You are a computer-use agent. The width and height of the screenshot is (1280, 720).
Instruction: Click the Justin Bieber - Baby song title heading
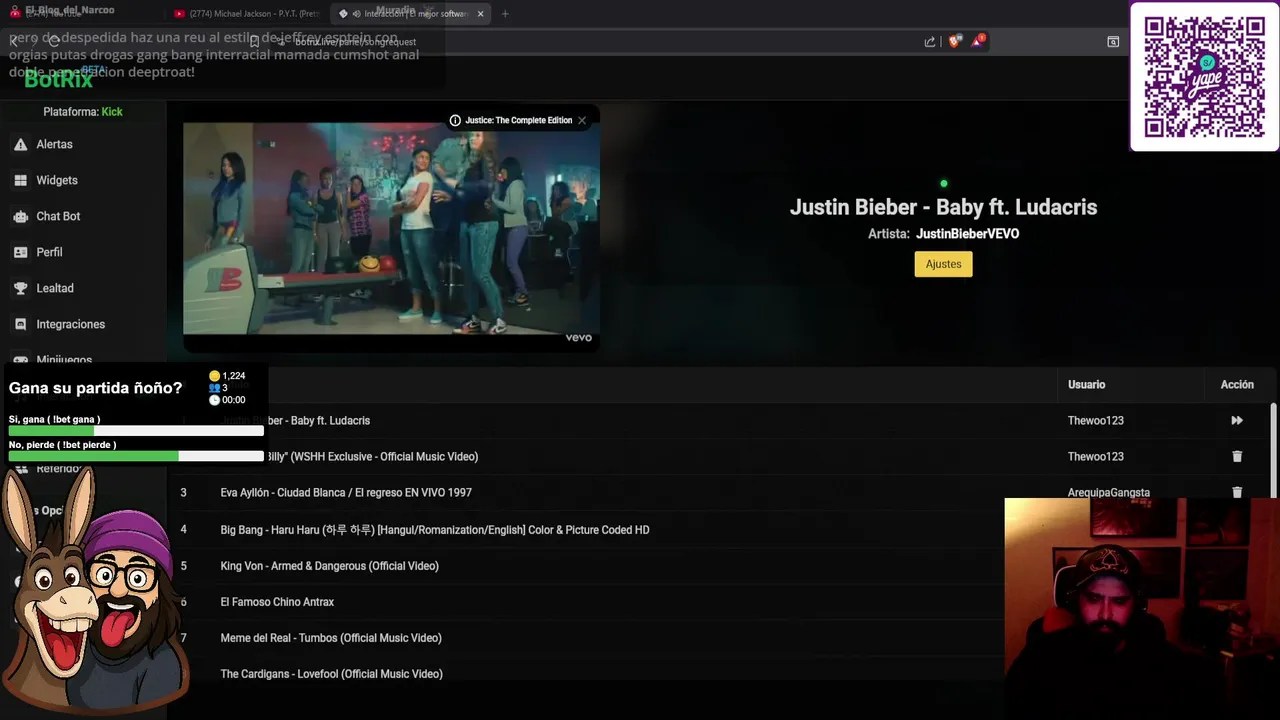pyautogui.click(x=943, y=207)
